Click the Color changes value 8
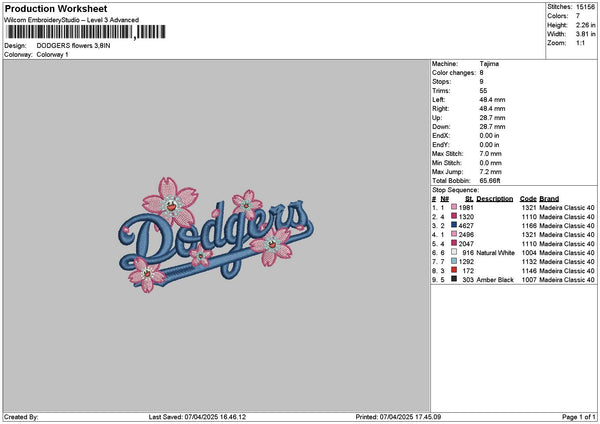 point(481,73)
